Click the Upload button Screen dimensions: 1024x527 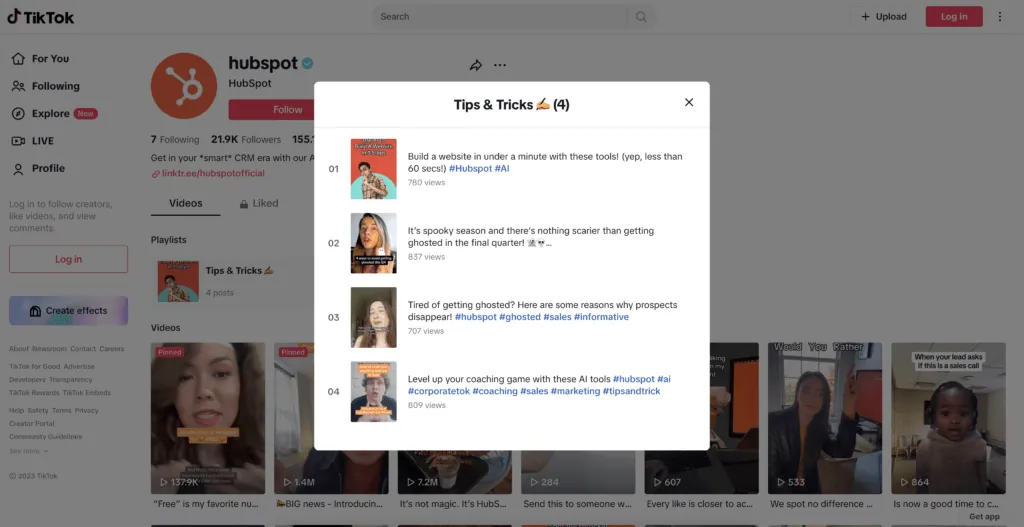[x=884, y=17]
